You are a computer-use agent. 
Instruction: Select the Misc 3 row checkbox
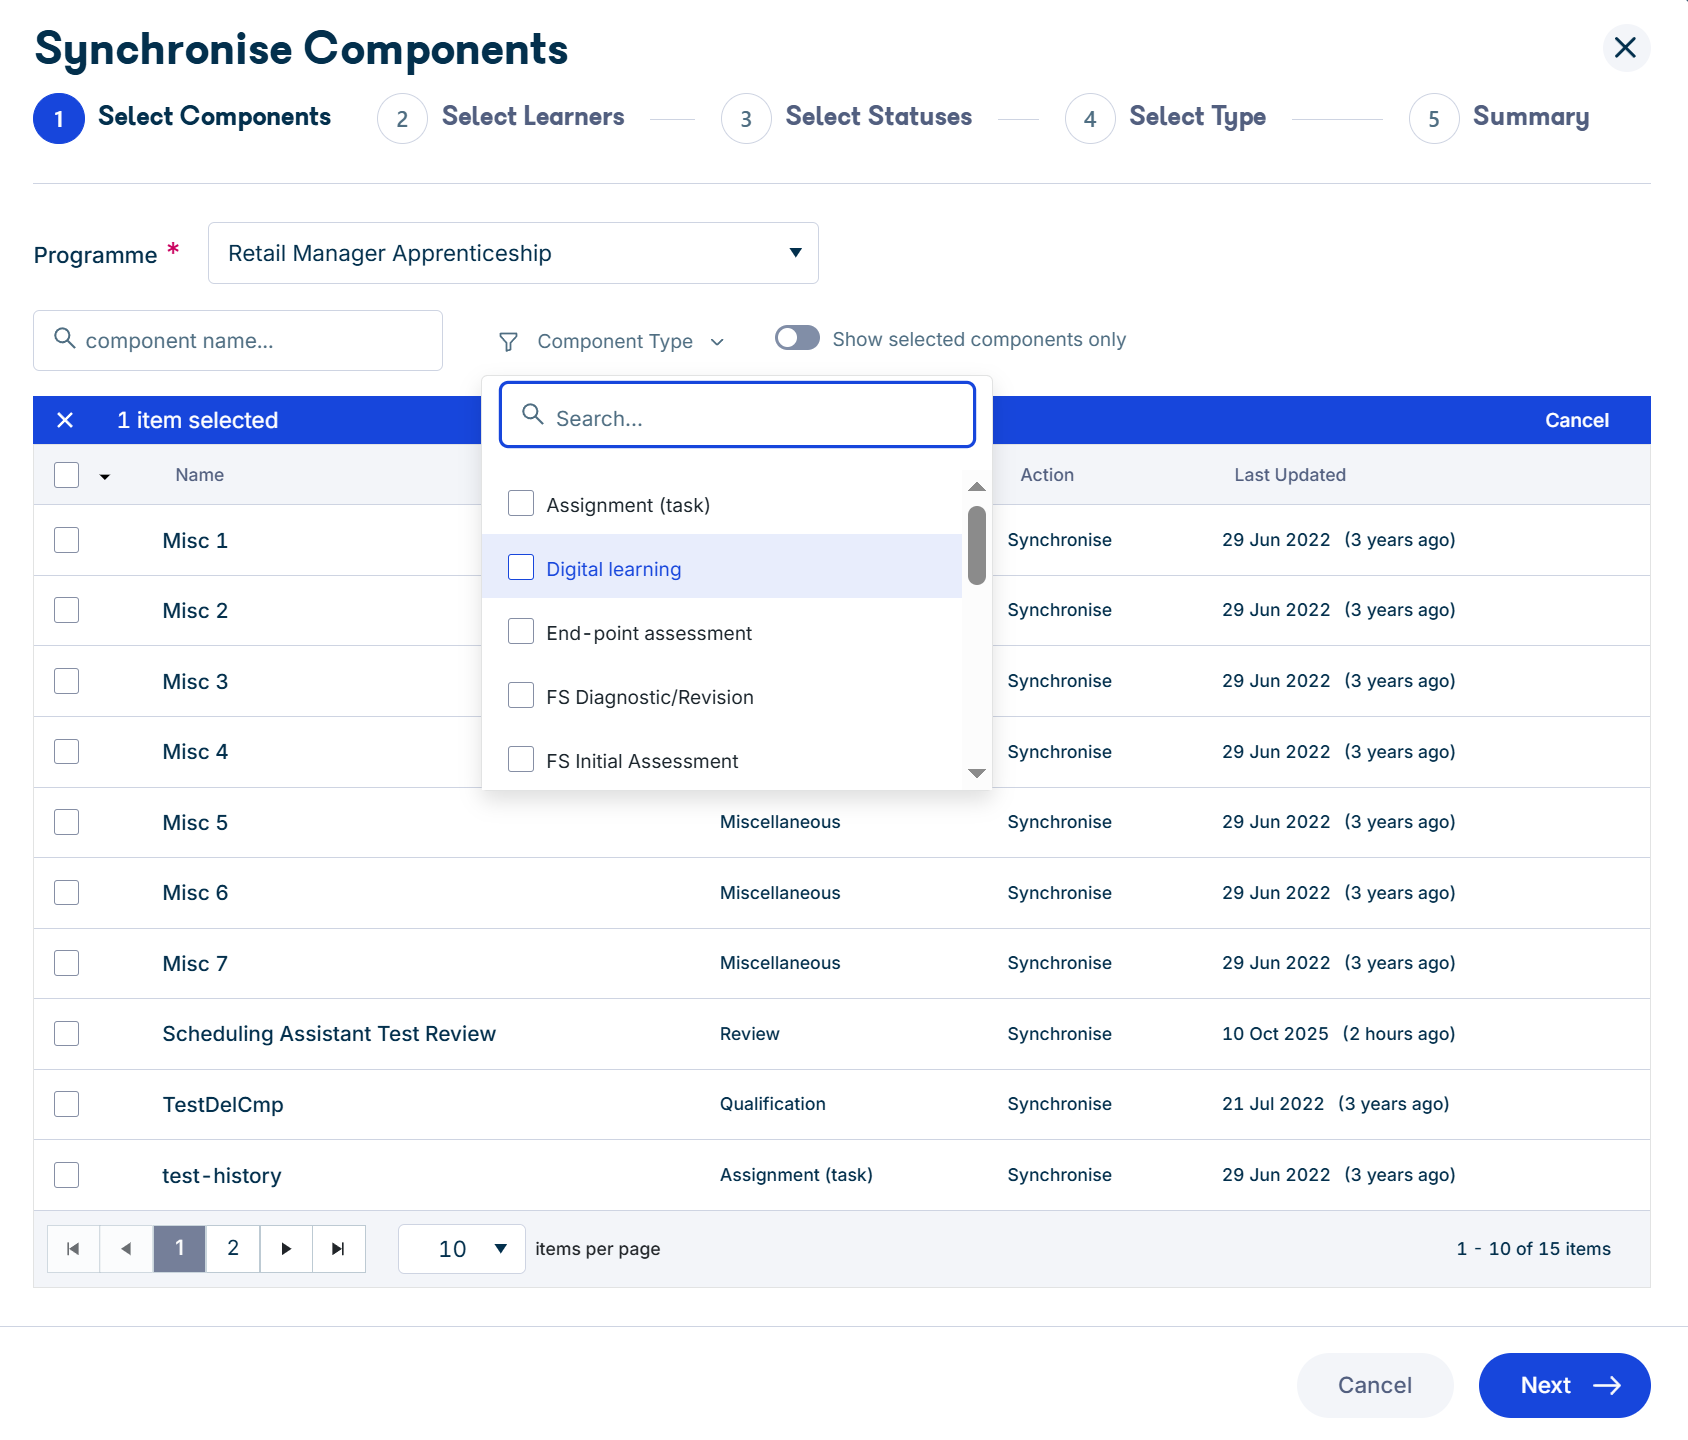(67, 681)
